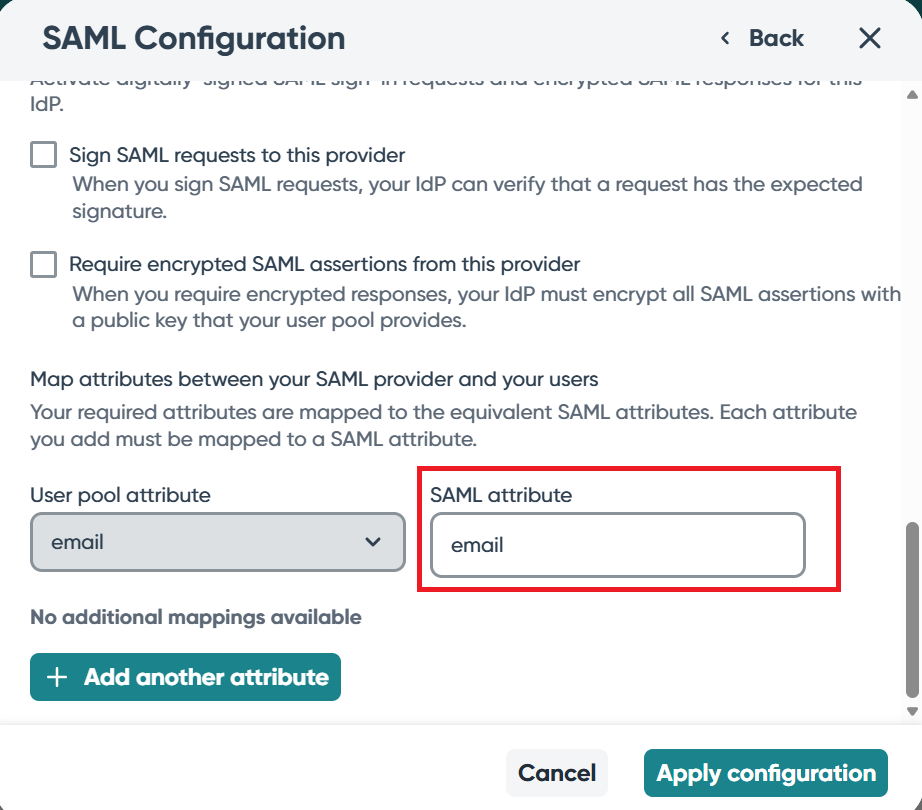Click the SAML Configuration dialog title
This screenshot has height=810, width=922.
pyautogui.click(x=194, y=39)
